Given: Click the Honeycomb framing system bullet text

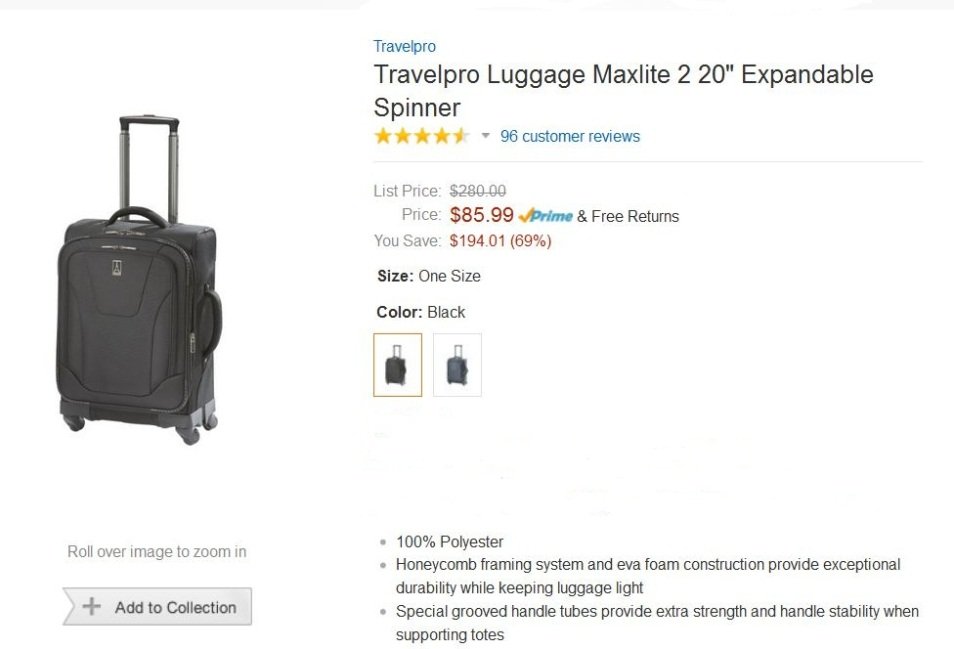Looking at the screenshot, I should pos(647,565).
